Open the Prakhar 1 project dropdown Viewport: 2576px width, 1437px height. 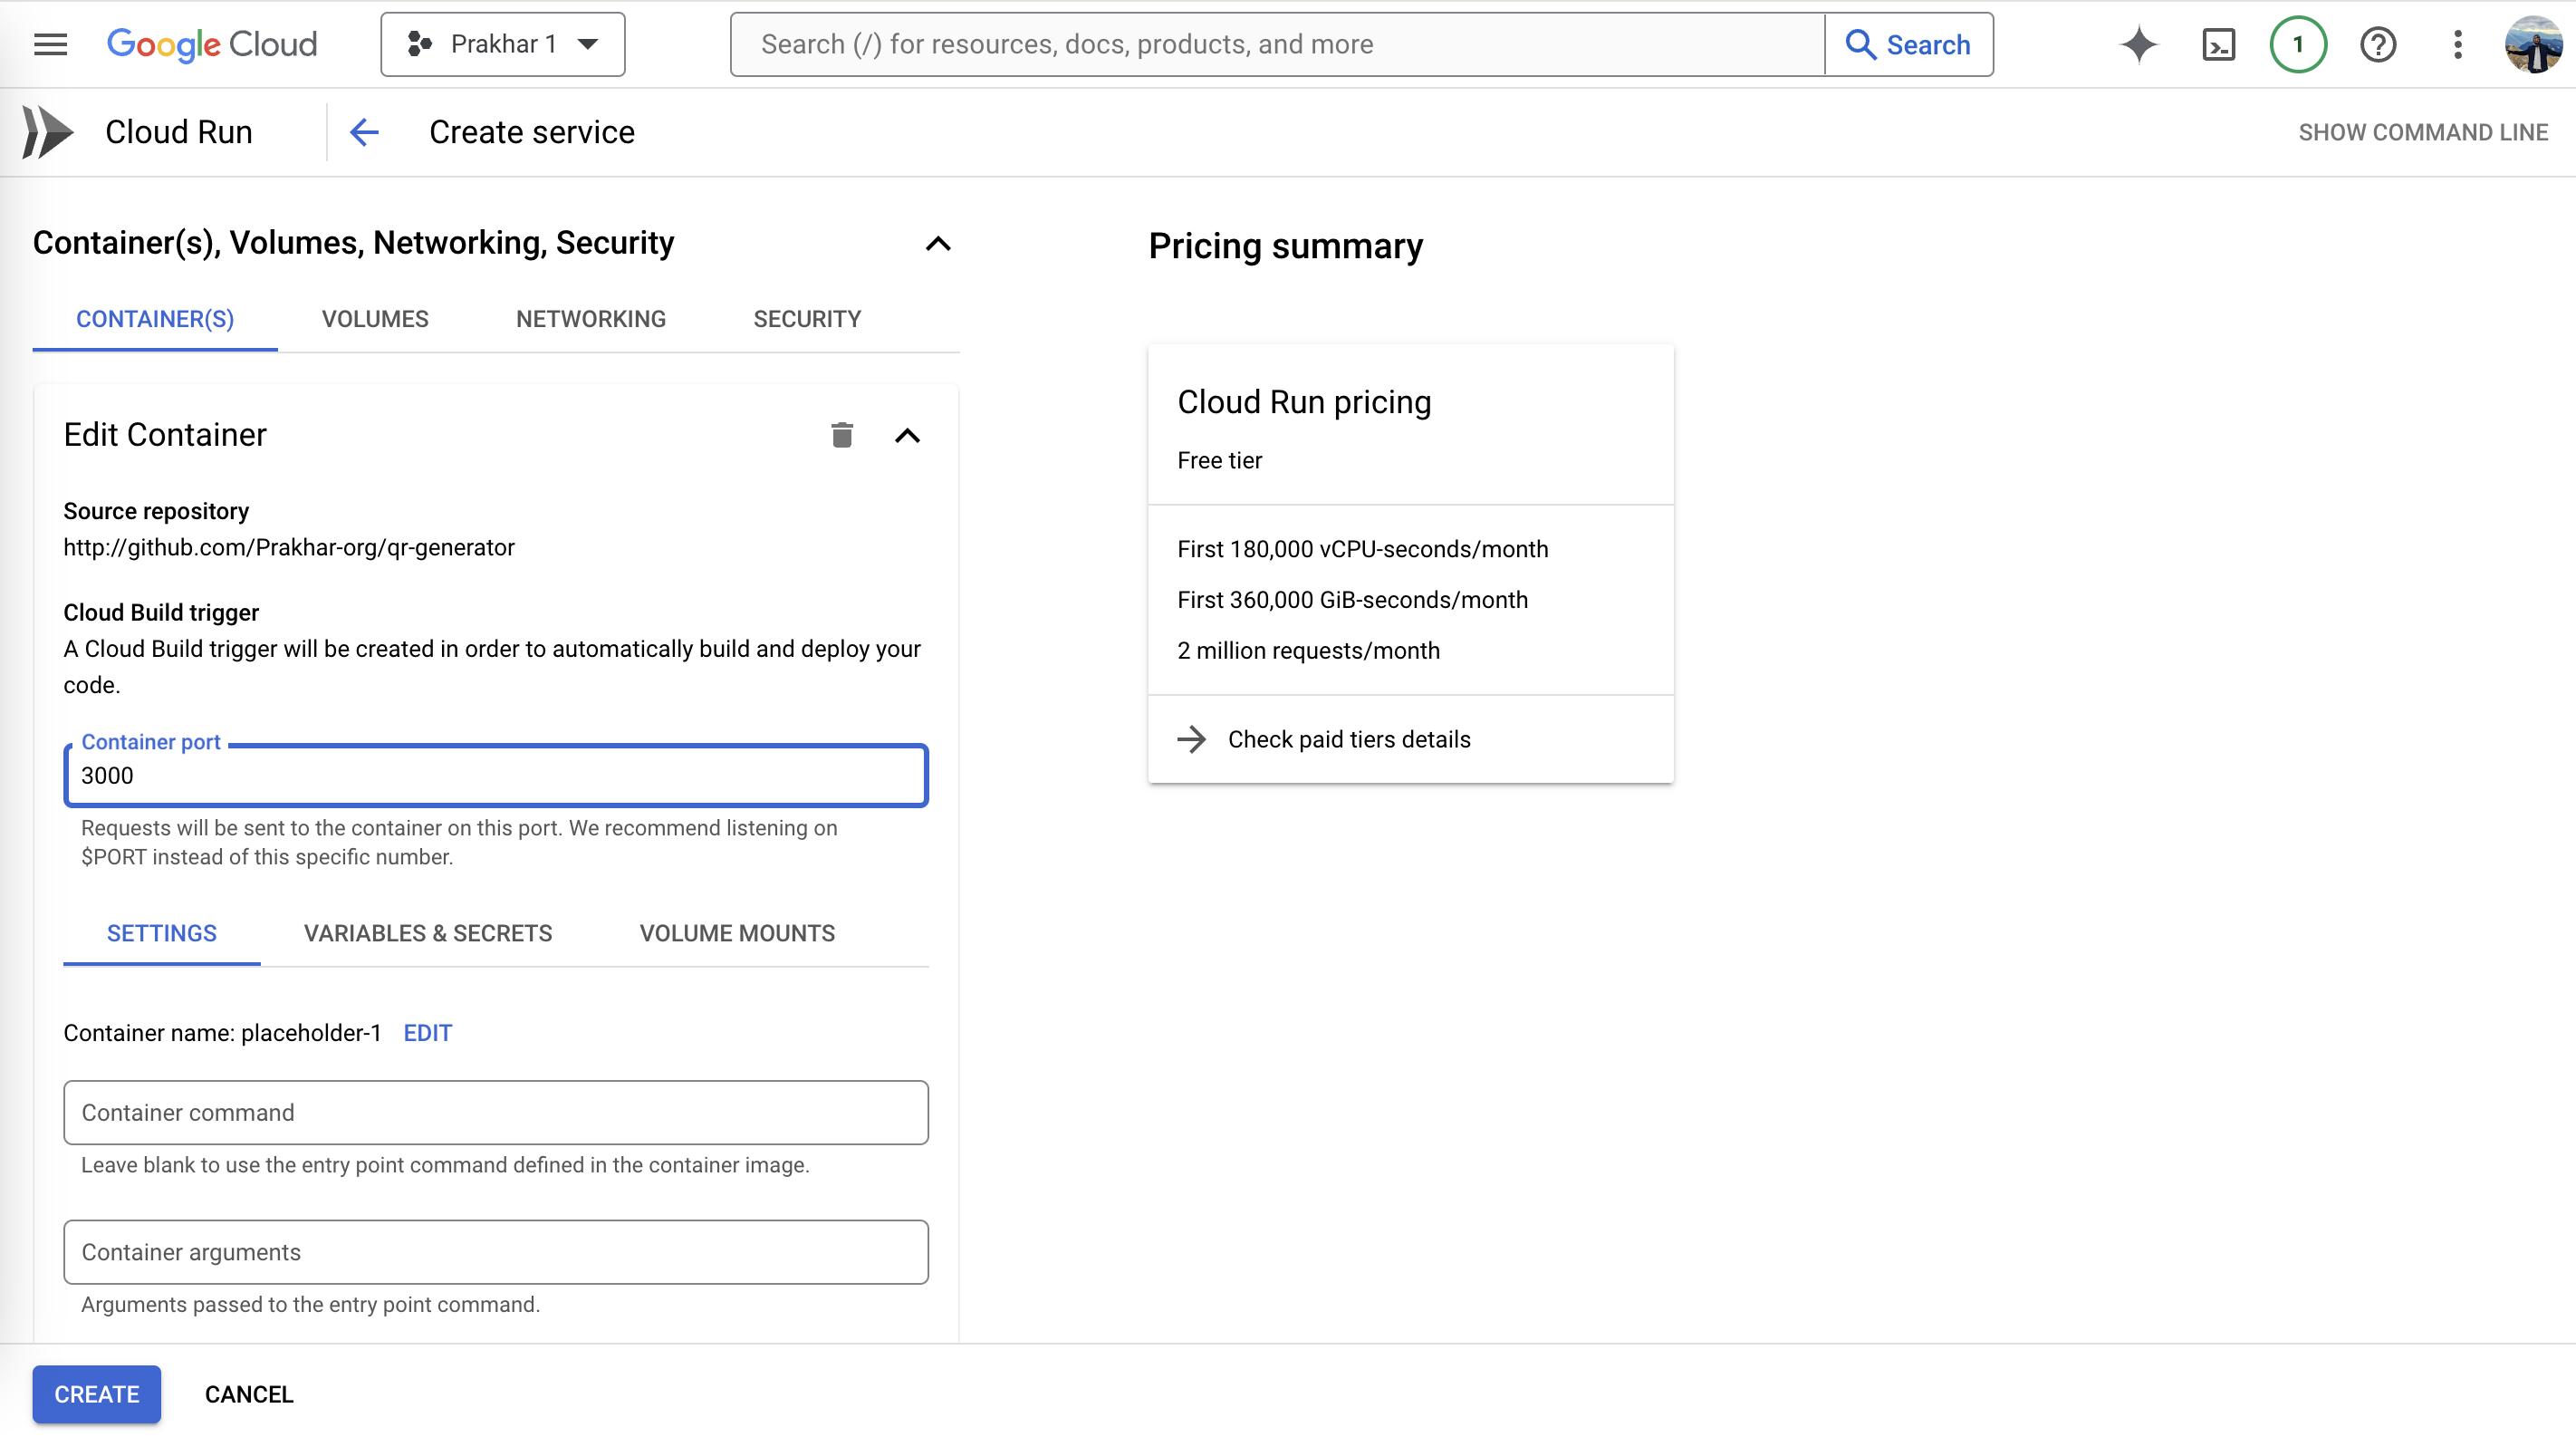(x=502, y=44)
